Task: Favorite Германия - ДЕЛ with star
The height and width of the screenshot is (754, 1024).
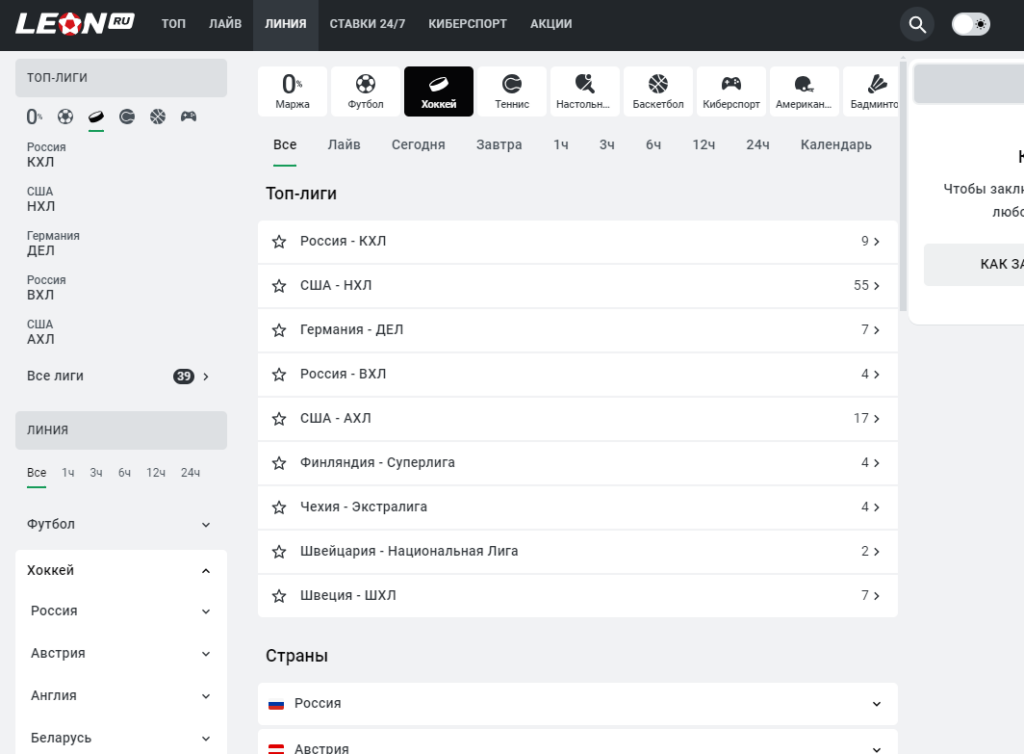Action: click(x=279, y=330)
